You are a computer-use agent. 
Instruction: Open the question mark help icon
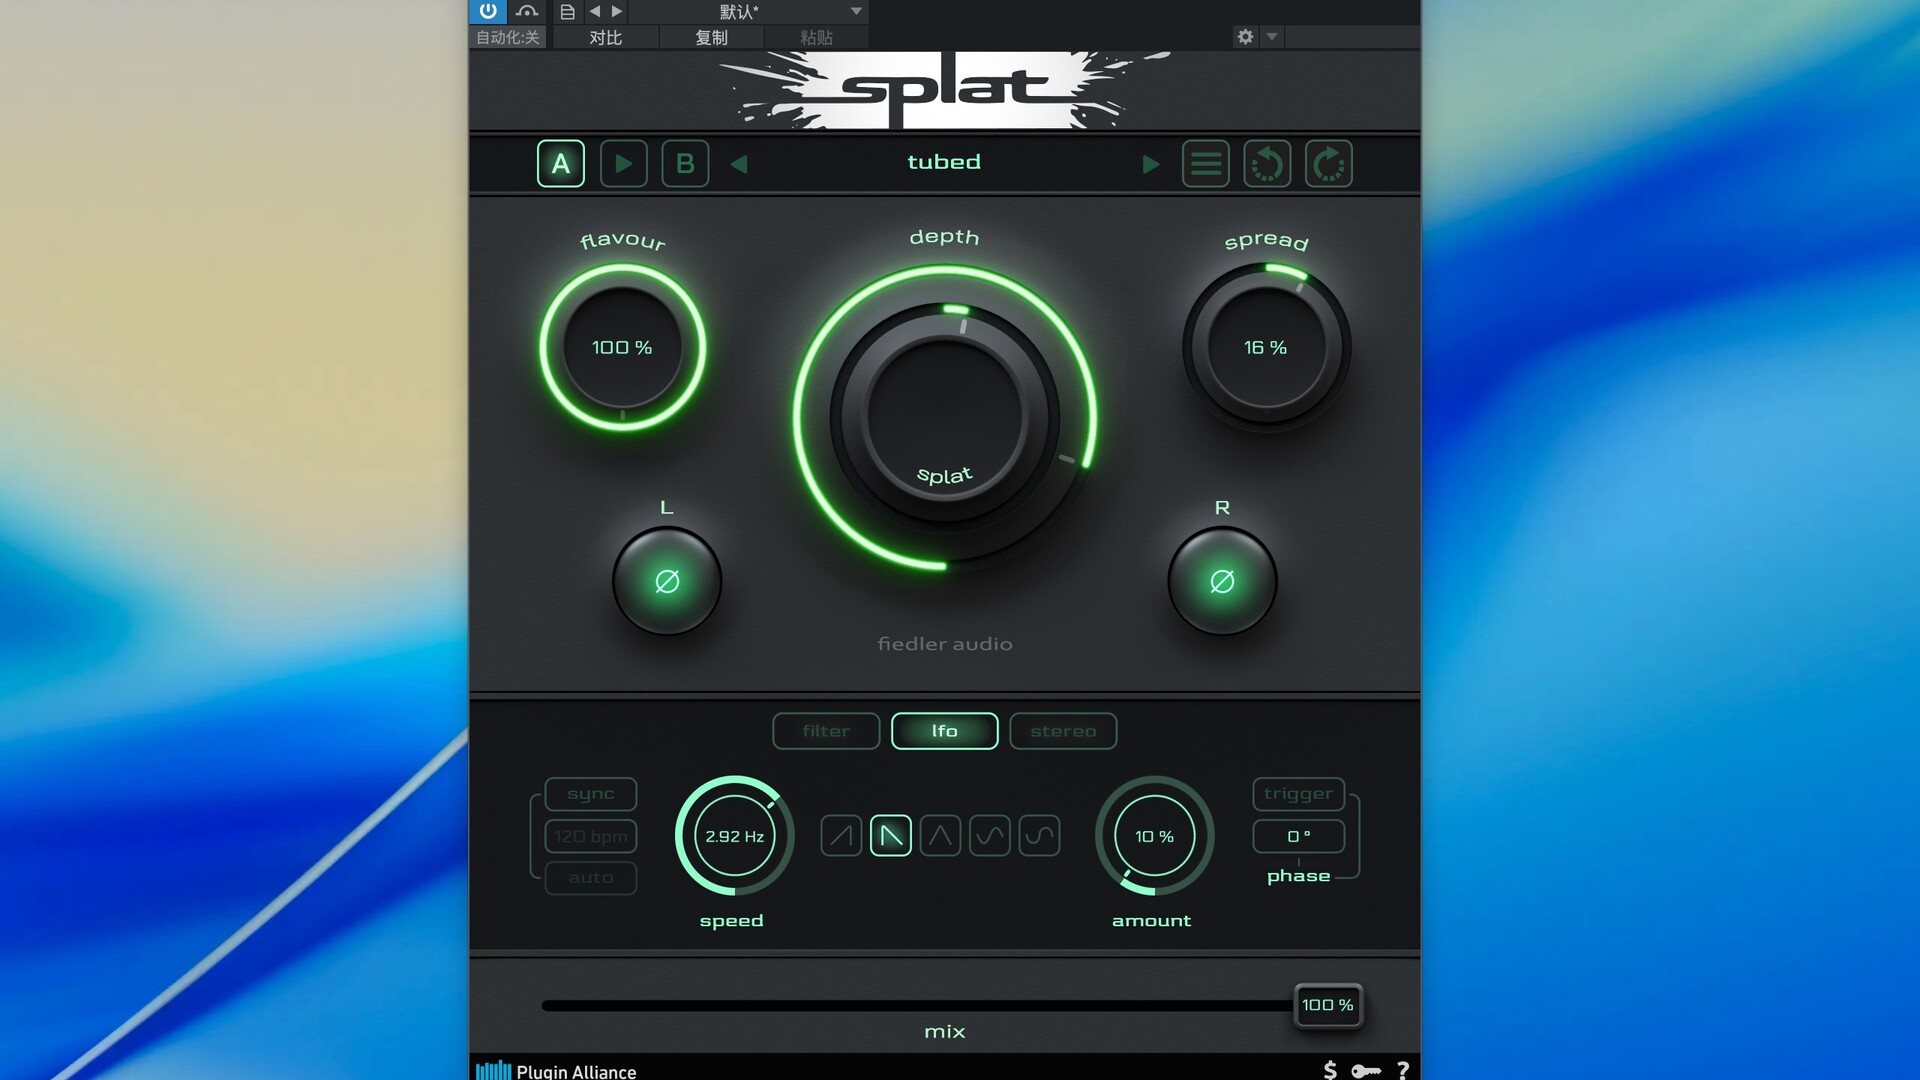(x=1403, y=1071)
